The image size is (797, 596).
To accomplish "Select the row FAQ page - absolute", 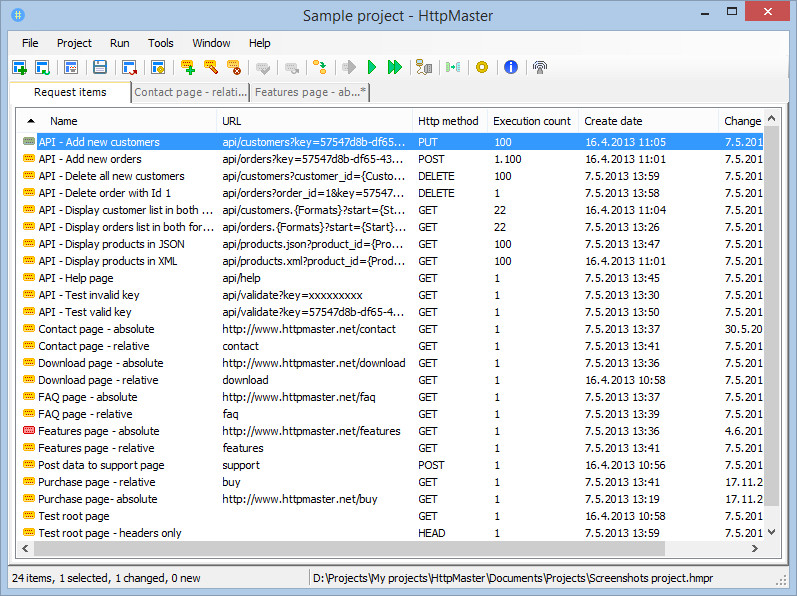I will [x=390, y=397].
